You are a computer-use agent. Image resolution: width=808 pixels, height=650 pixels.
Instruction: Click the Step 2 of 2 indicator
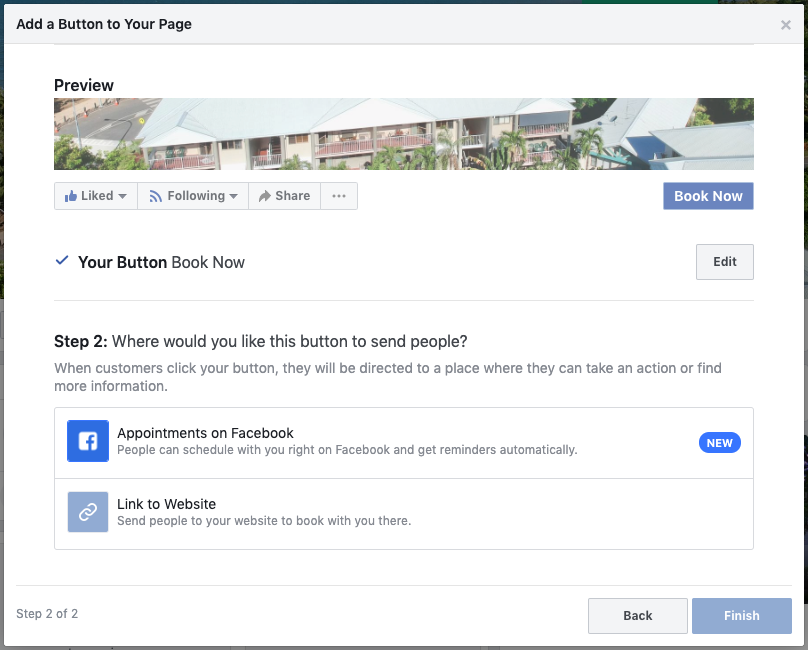tap(47, 613)
